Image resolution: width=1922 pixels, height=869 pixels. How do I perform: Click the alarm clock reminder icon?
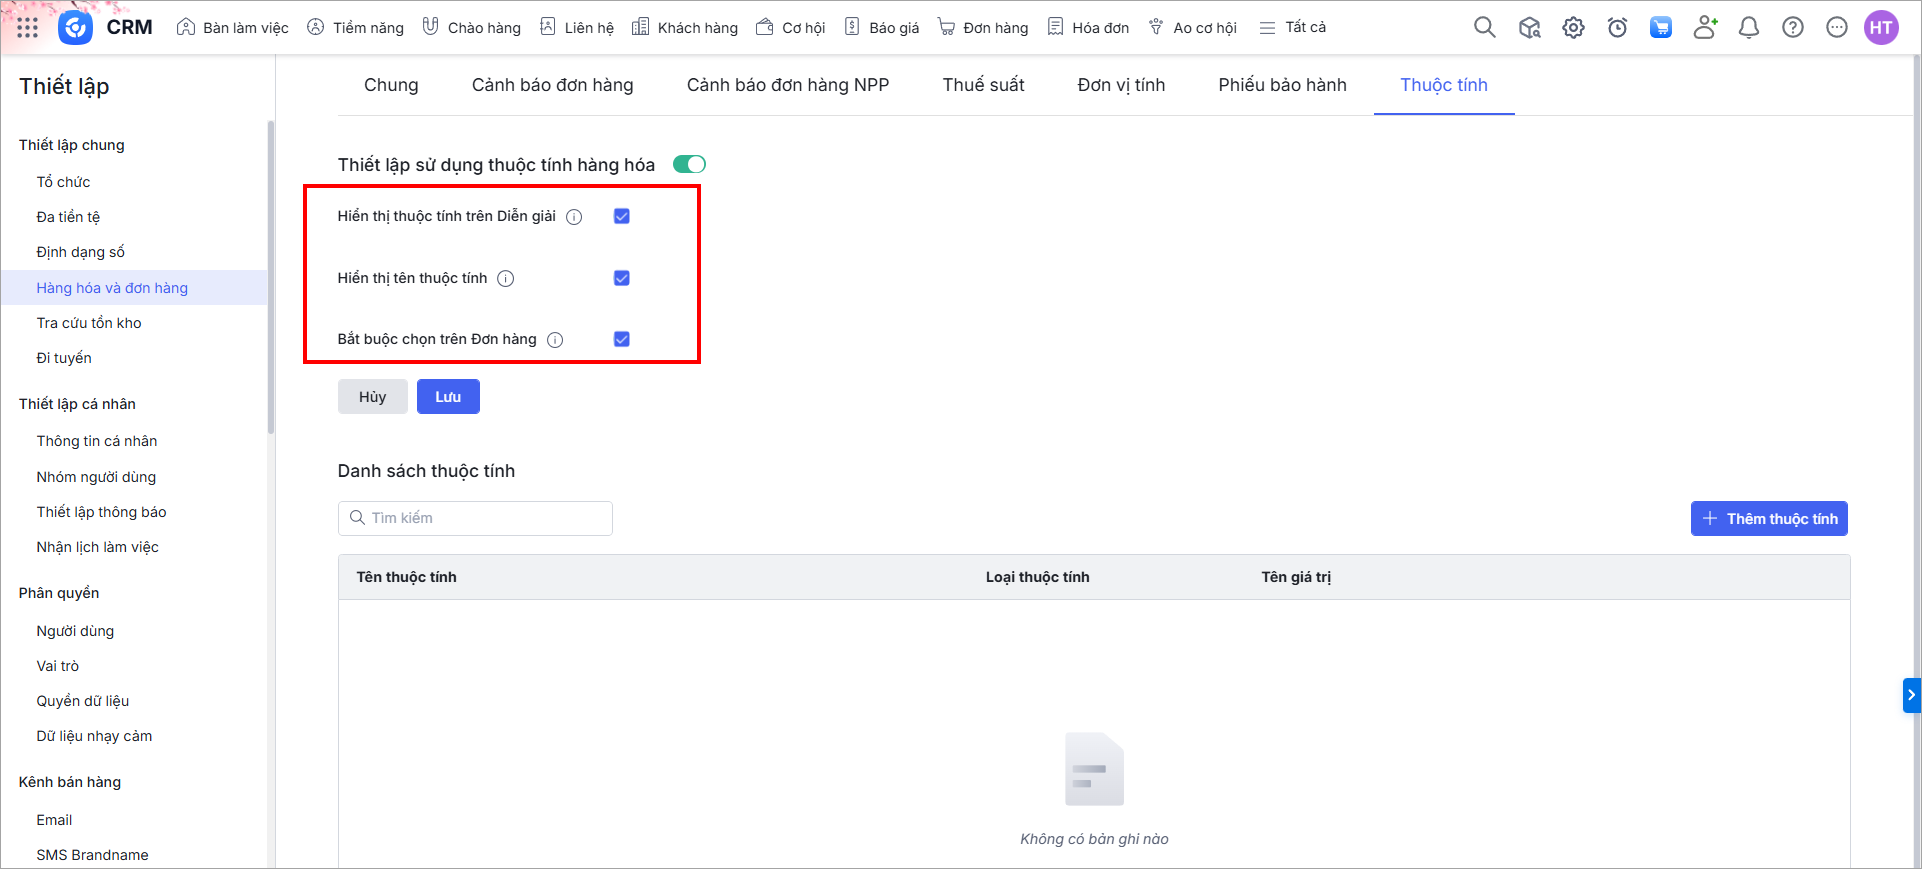(1617, 28)
